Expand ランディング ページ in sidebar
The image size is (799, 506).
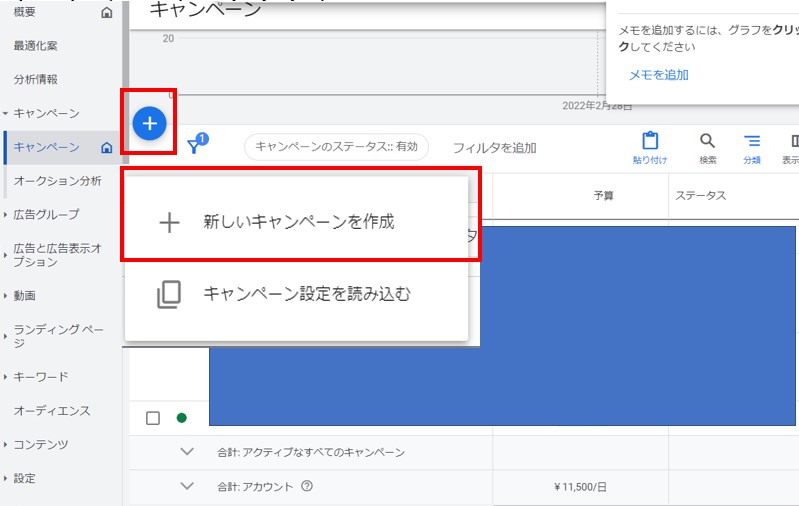(x=5, y=336)
